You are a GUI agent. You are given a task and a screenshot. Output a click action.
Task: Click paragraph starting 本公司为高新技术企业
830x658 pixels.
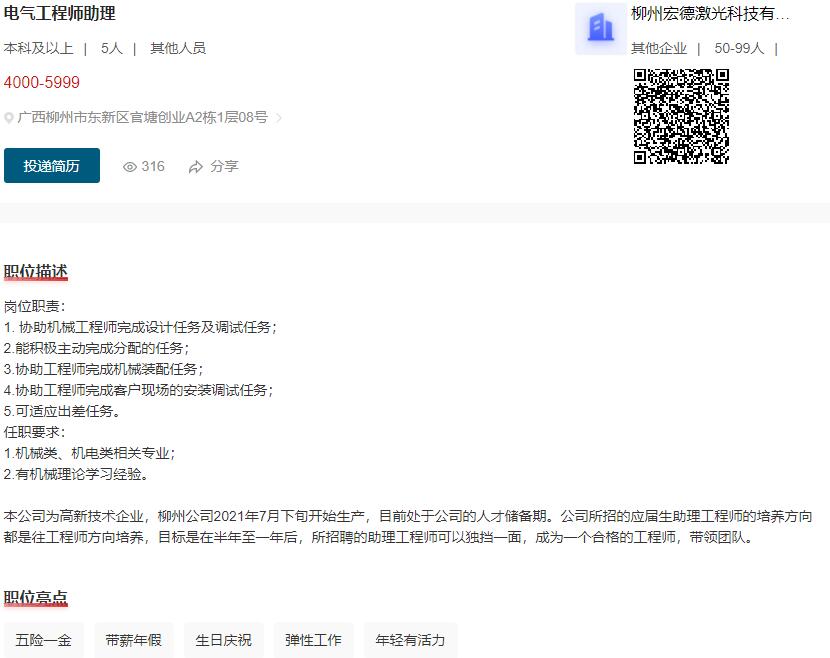point(408,527)
